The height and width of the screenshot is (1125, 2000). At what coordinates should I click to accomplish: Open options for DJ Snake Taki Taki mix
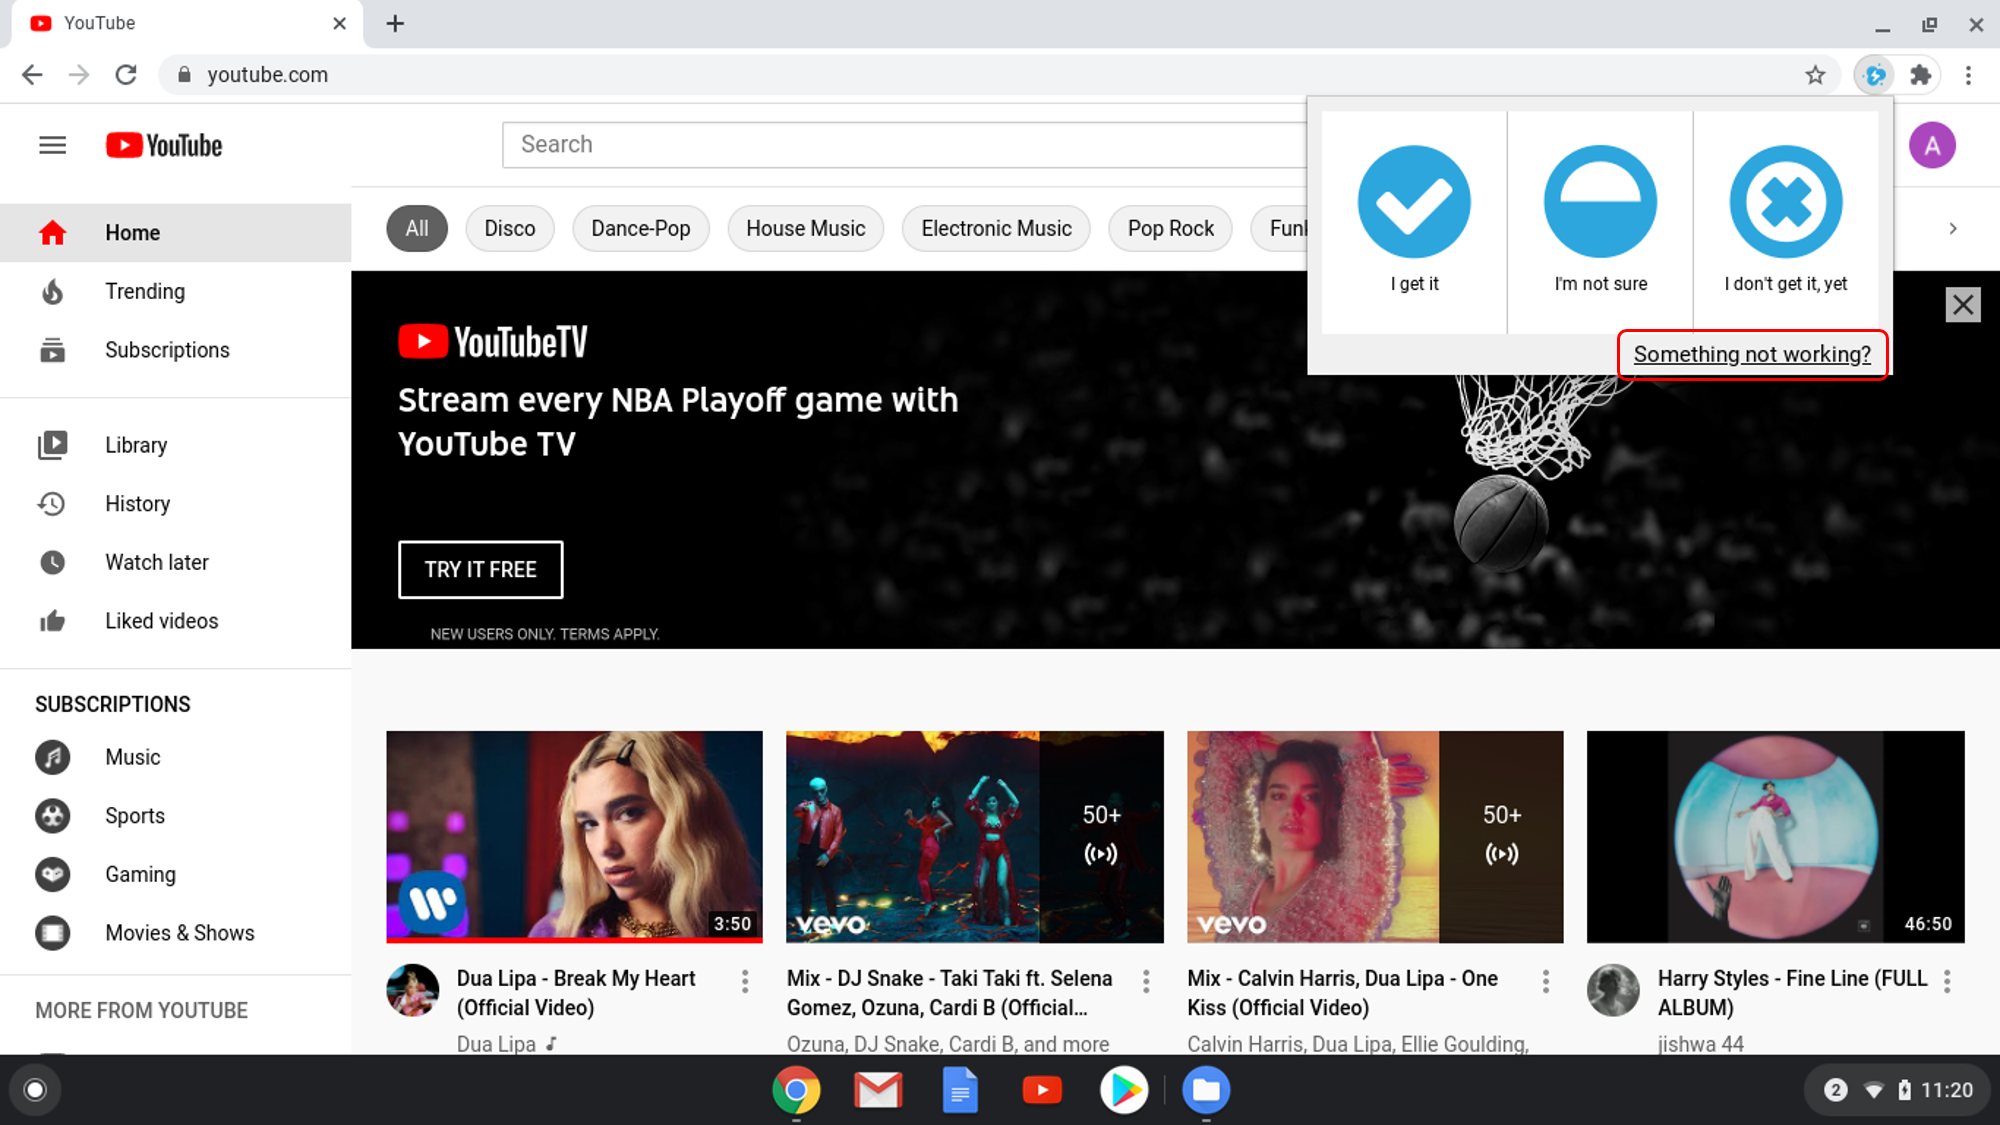point(1146,981)
